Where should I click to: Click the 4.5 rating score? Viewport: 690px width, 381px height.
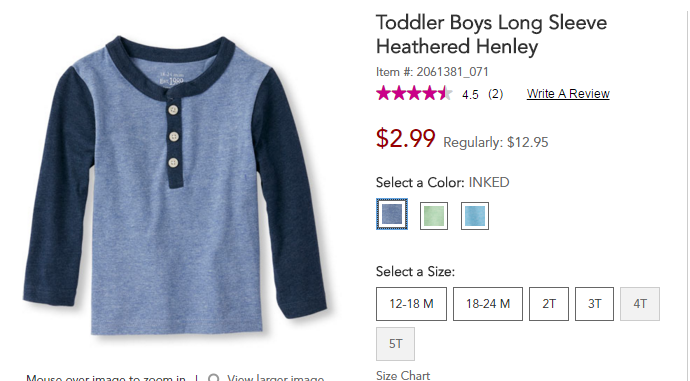[470, 95]
